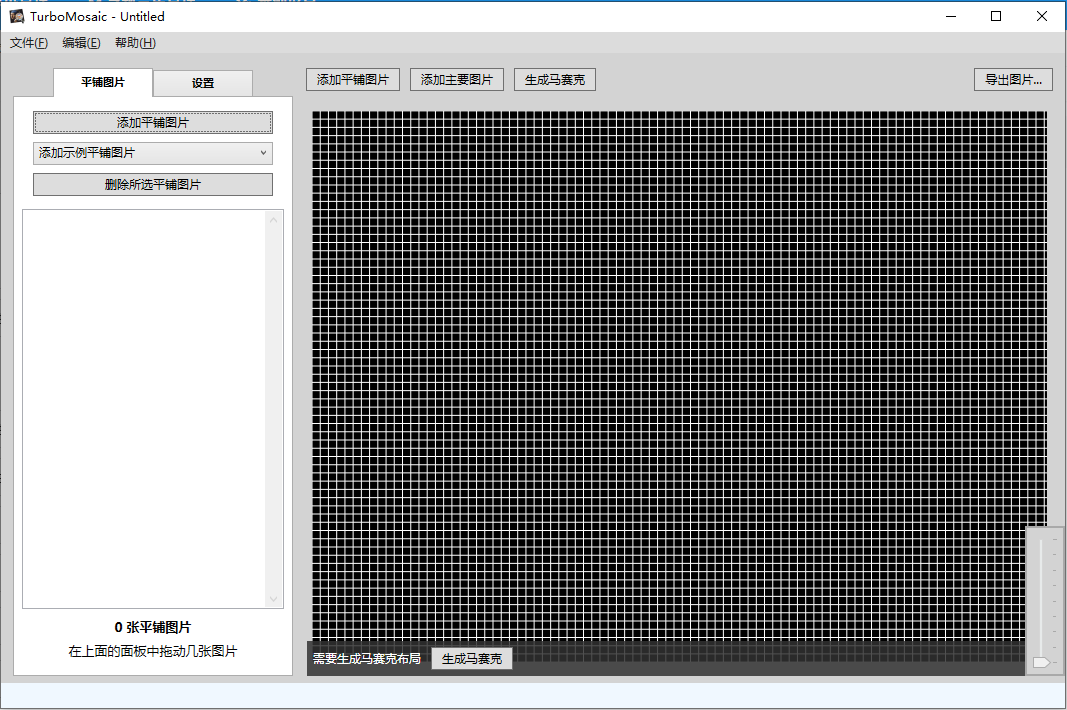Click top toolbar 添加平铺图片 button
The width and height of the screenshot is (1067, 710).
352,80
